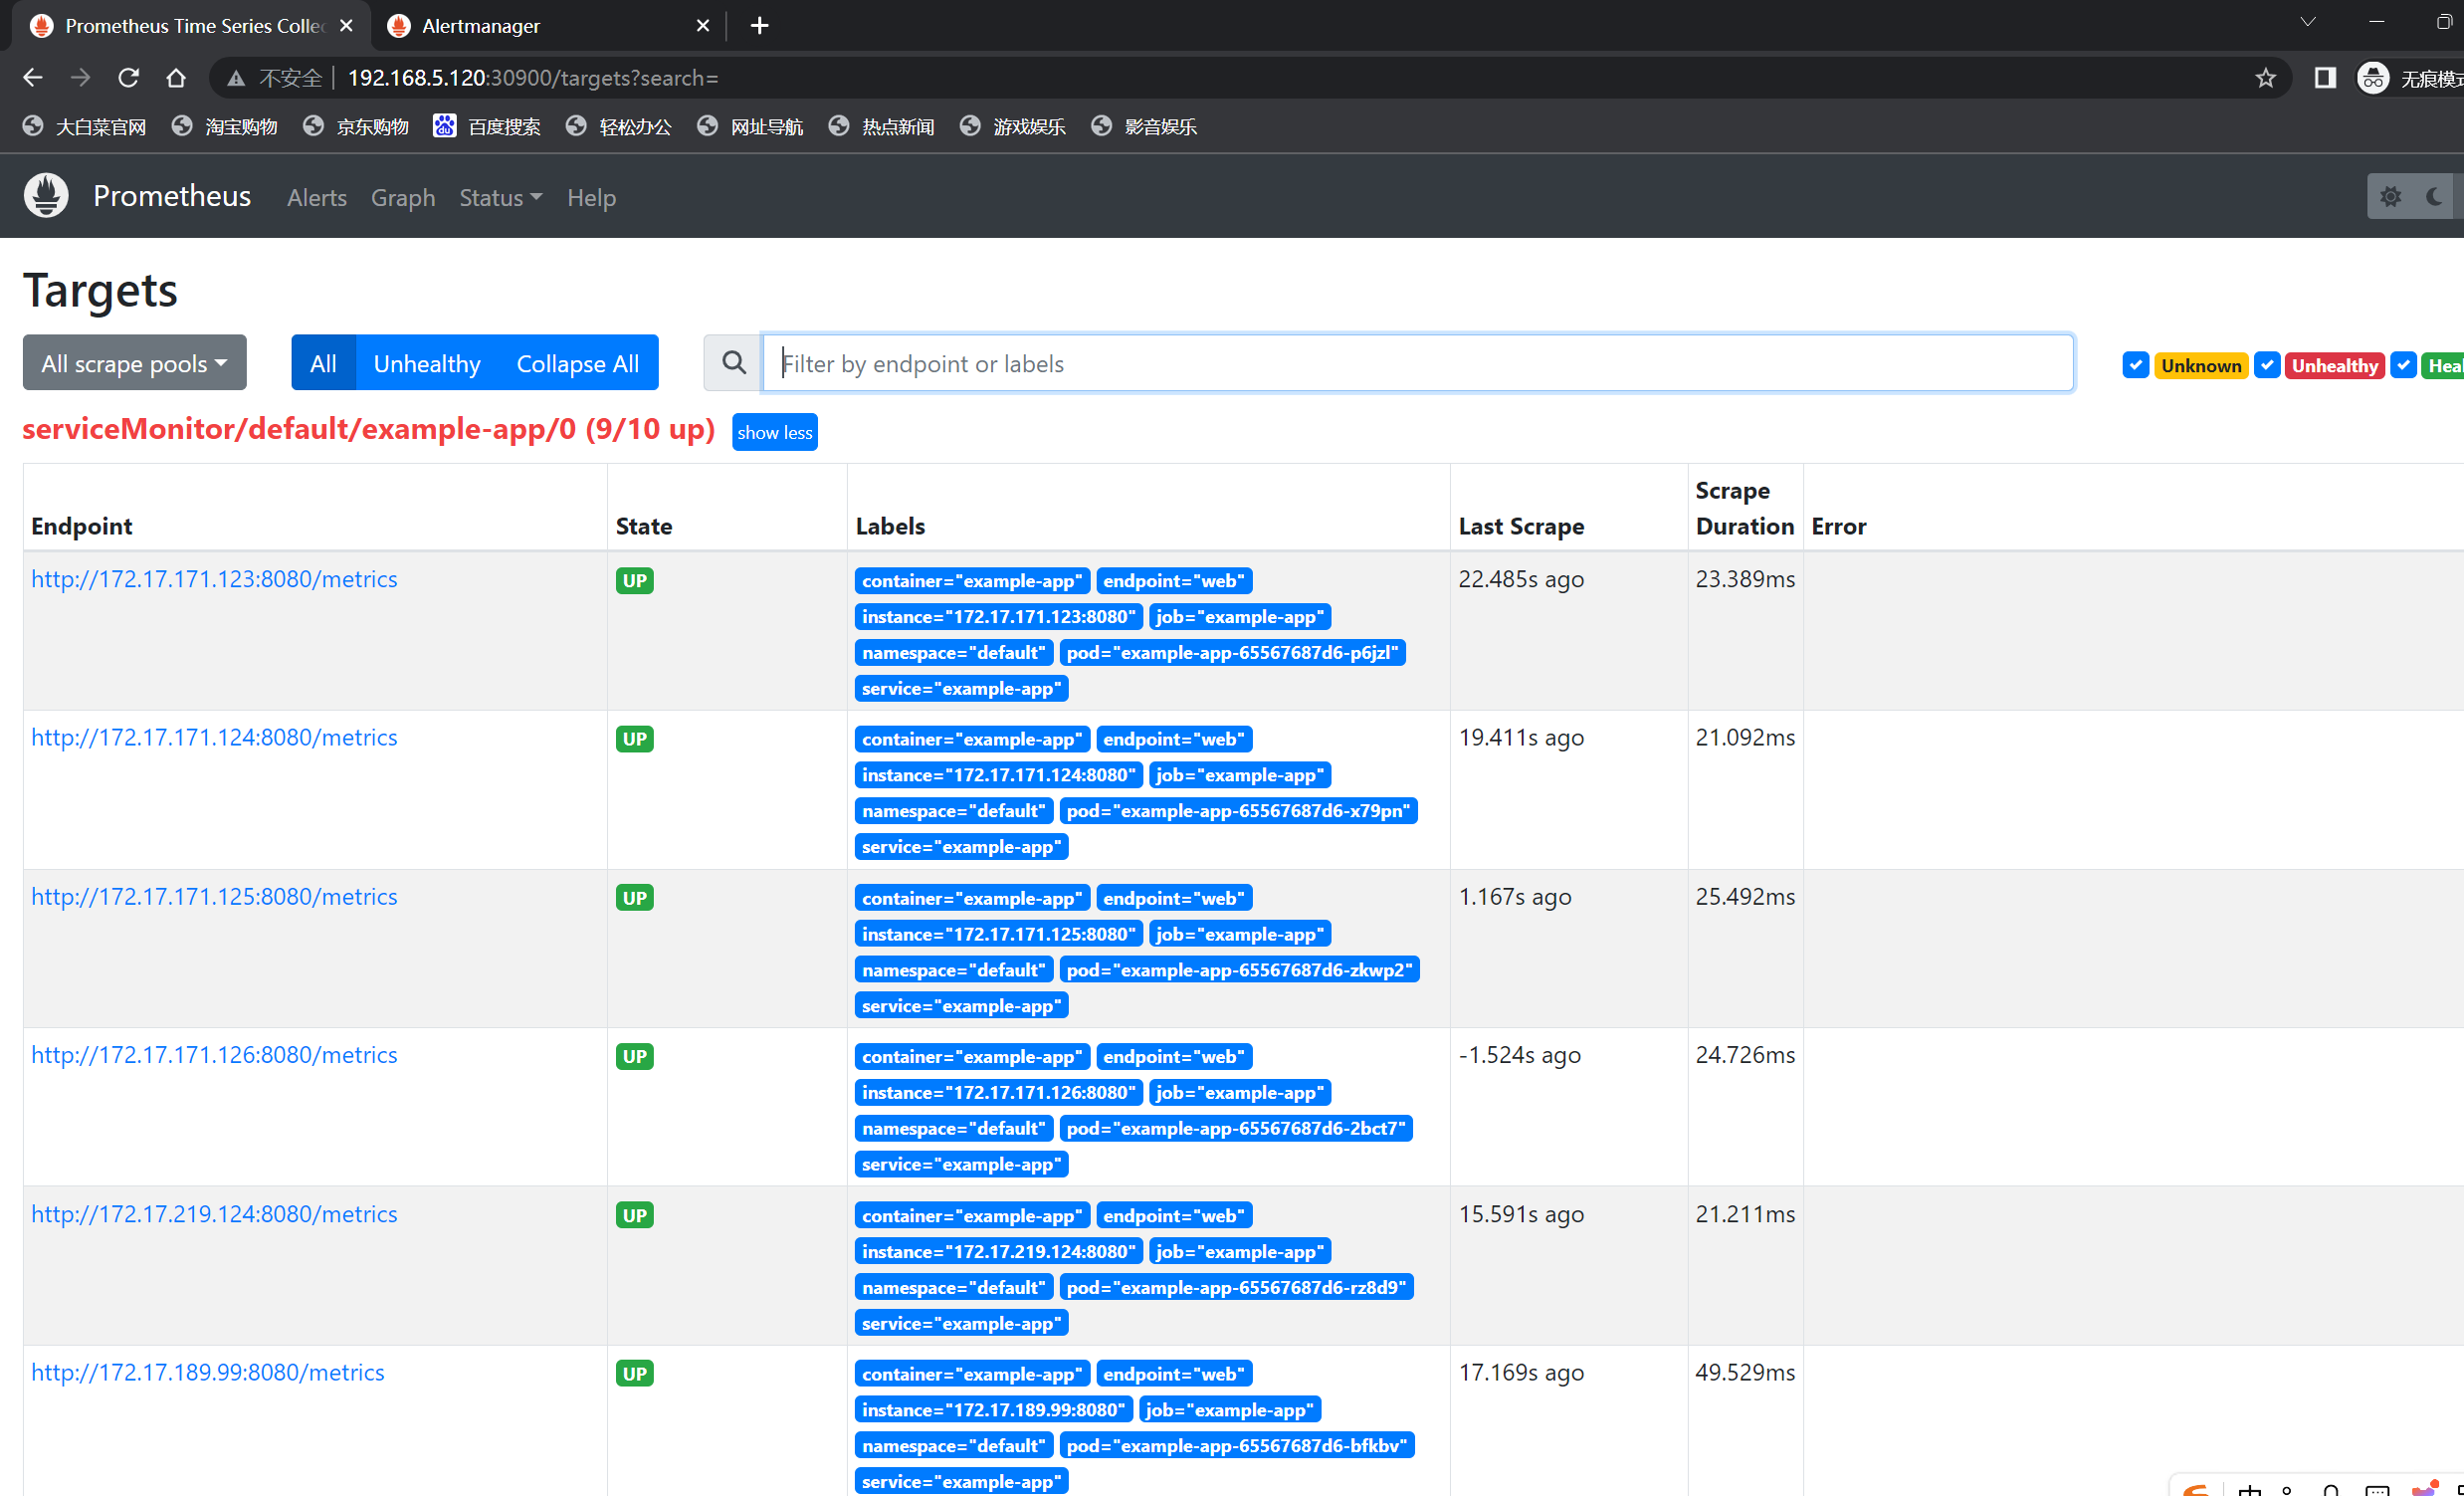Viewport: 2464px width, 1496px height.
Task: Click the Unhealthy filter button
Action: (x=426, y=363)
